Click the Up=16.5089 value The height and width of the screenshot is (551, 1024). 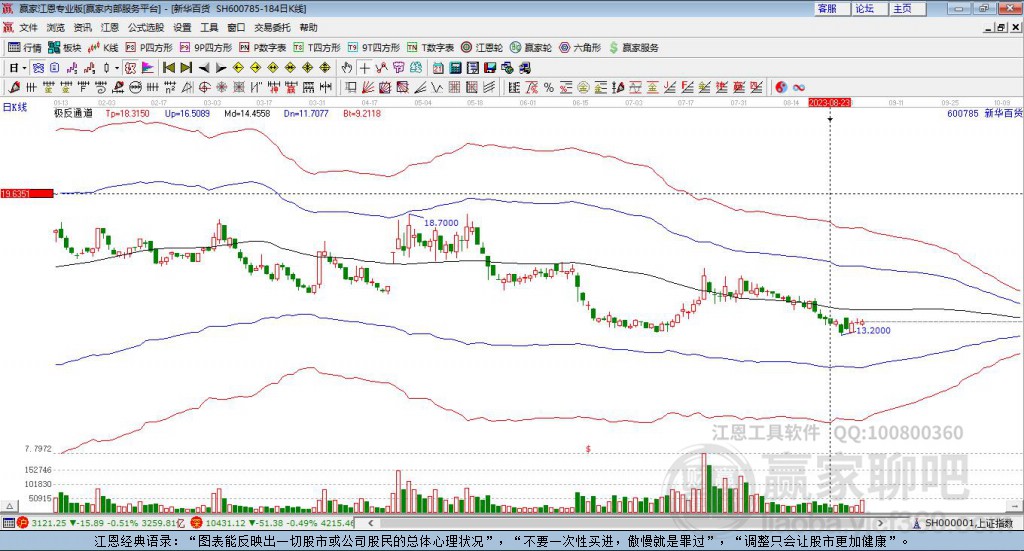(187, 114)
